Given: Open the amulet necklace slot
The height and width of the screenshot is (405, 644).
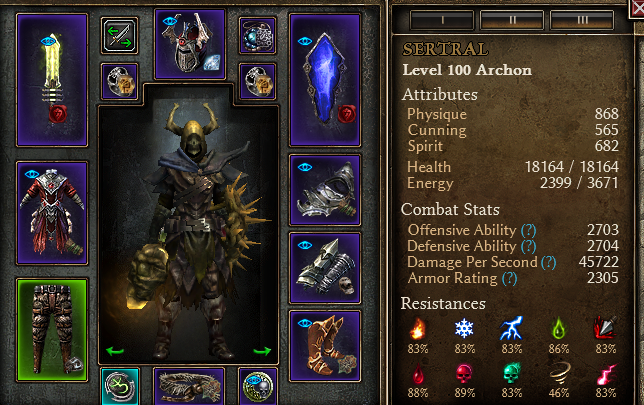Looking at the screenshot, I should tap(258, 36).
